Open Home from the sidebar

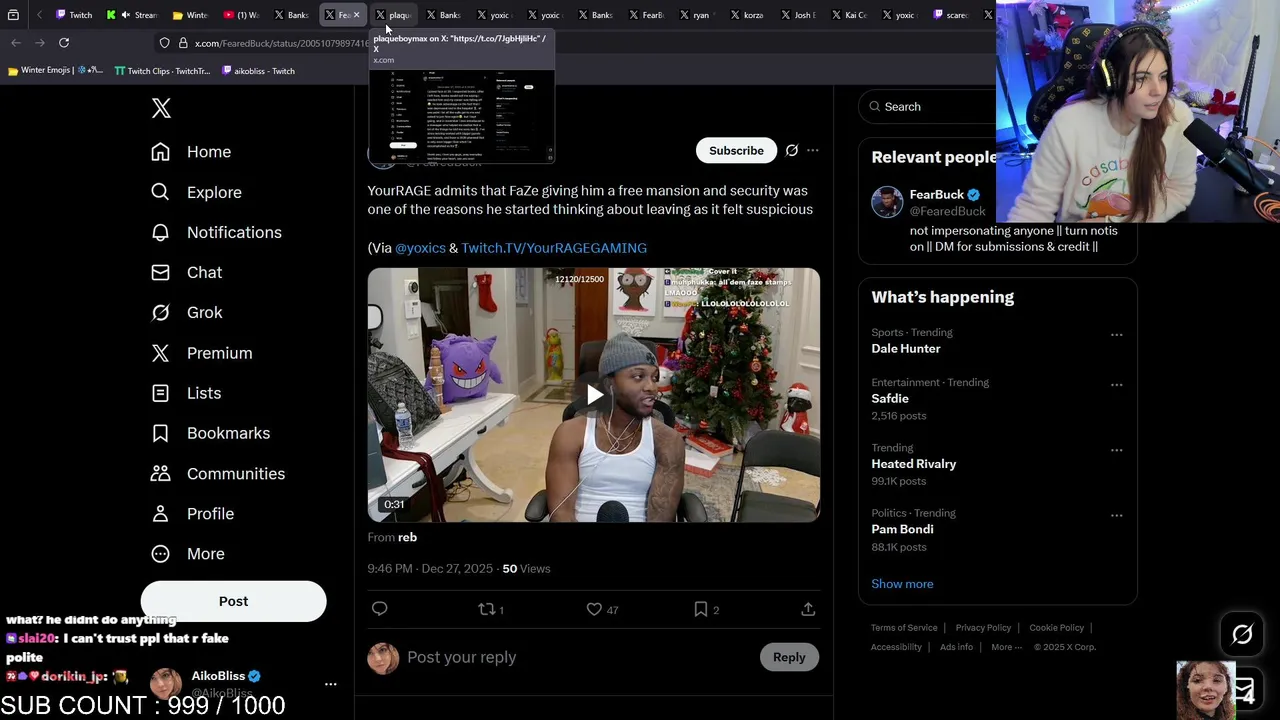point(191,152)
